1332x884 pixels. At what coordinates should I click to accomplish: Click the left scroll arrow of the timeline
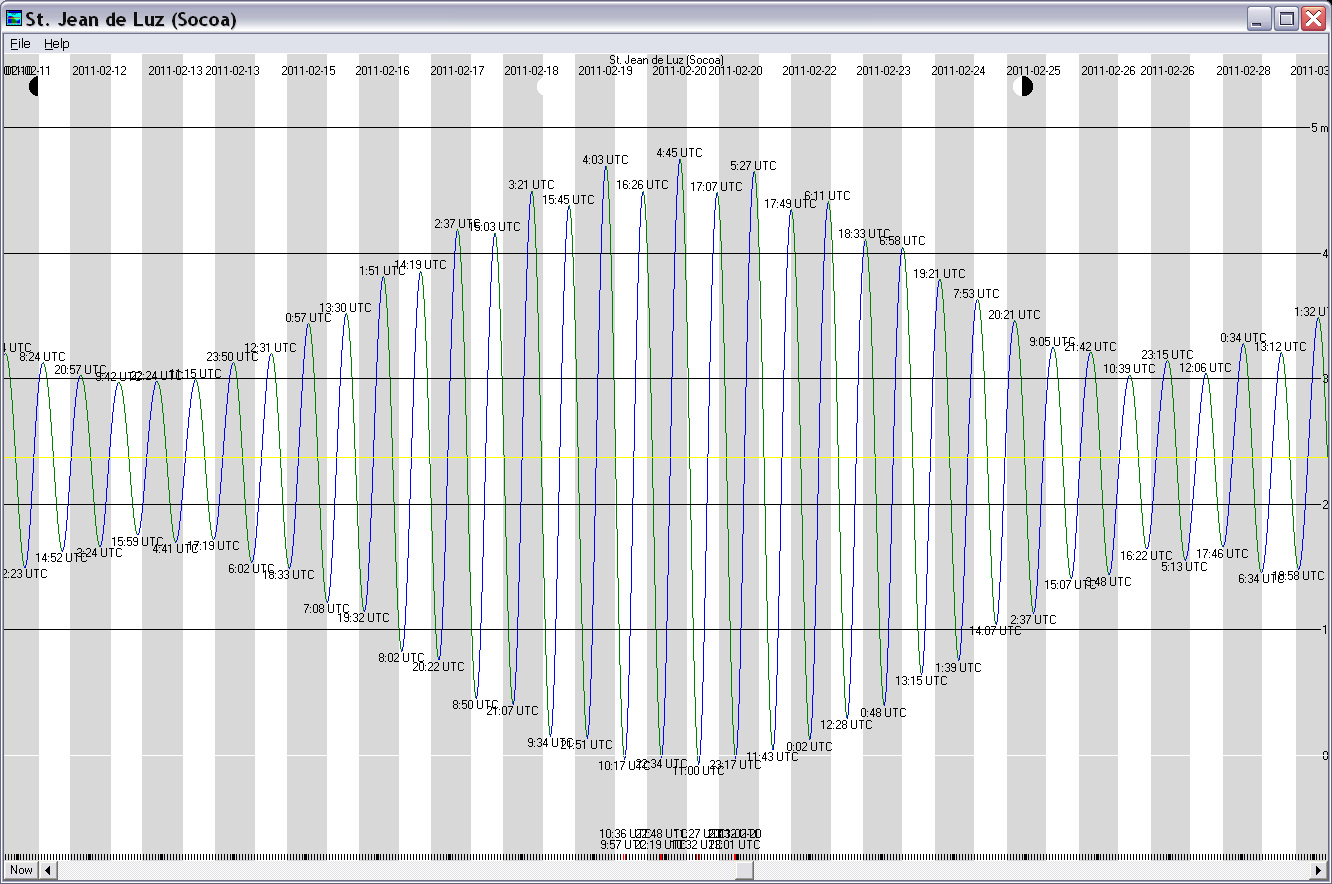click(x=49, y=870)
